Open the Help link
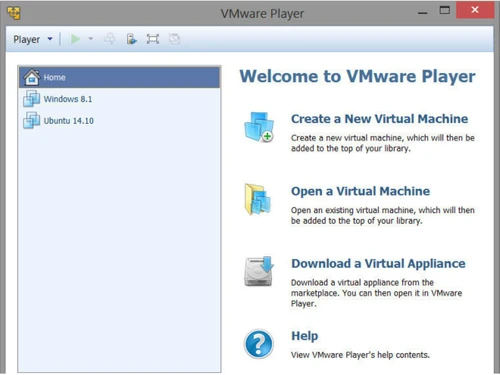 coord(305,336)
